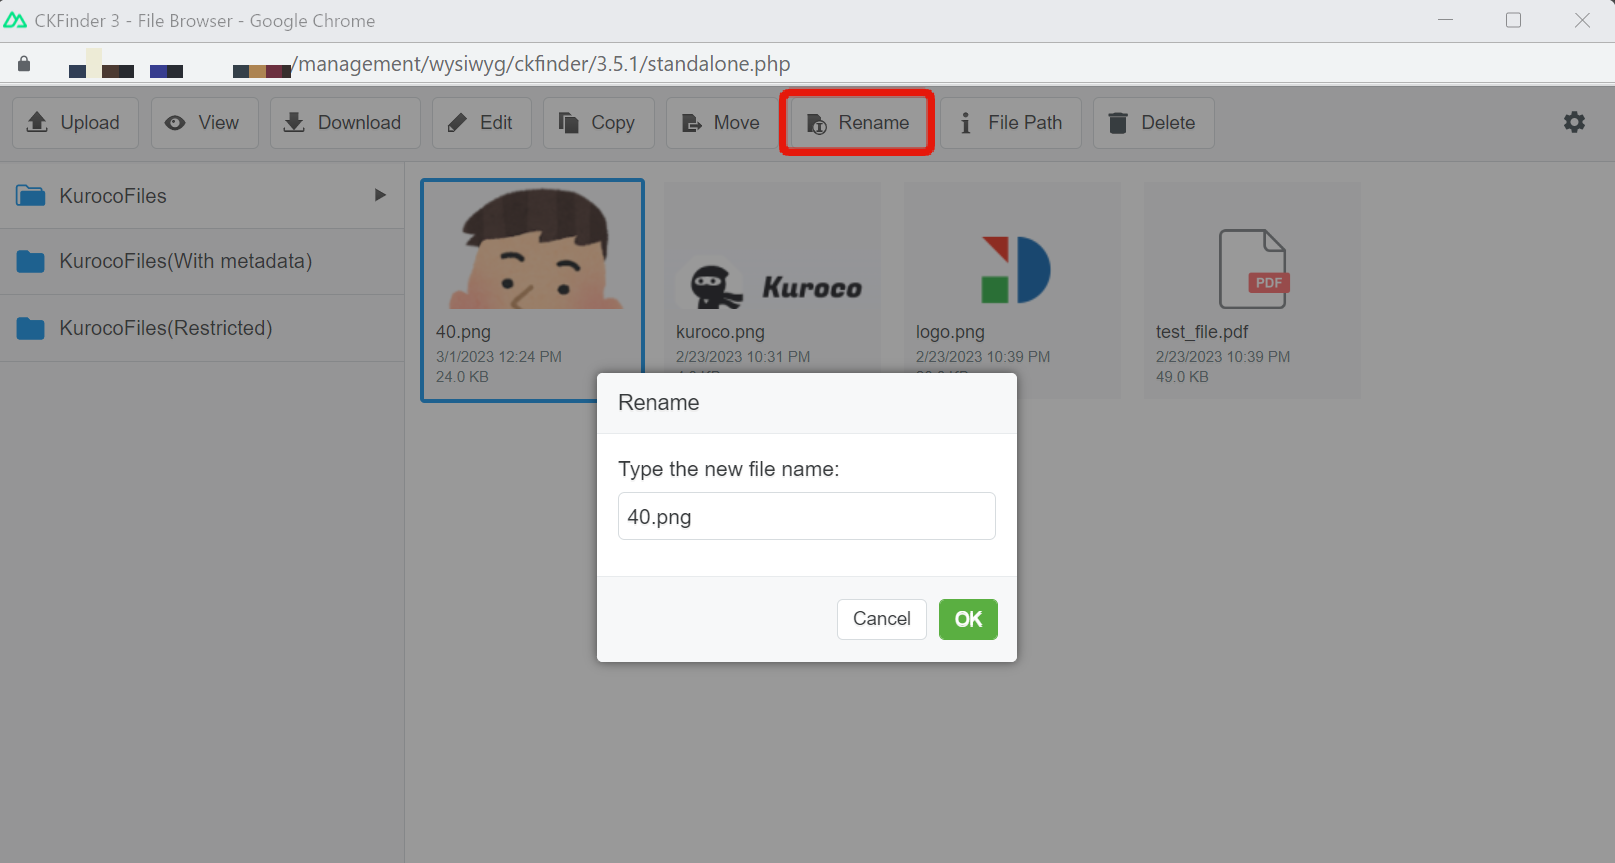Click the logo.png file name label
Screen dimensions: 1615x863
950,332
